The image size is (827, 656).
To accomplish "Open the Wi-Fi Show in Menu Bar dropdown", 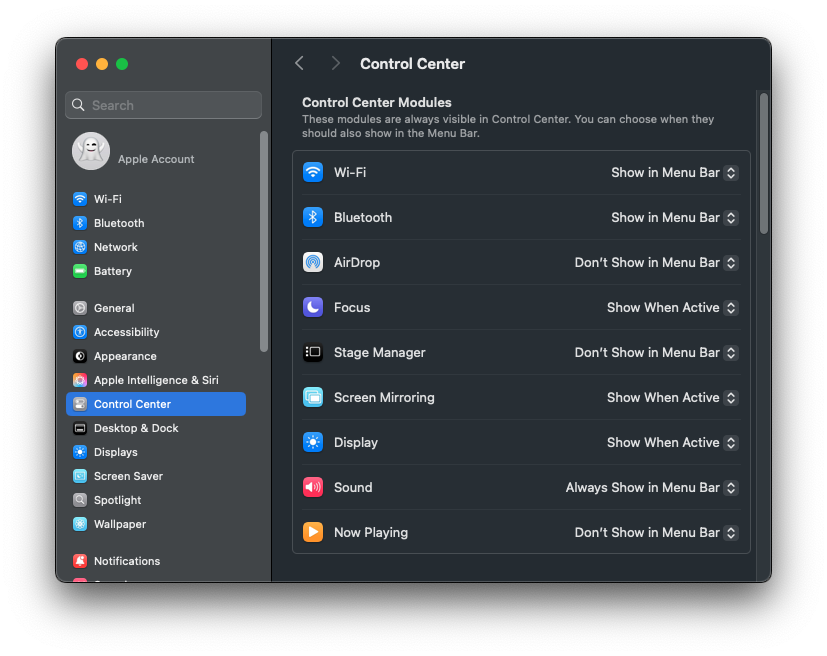I will click(674, 172).
